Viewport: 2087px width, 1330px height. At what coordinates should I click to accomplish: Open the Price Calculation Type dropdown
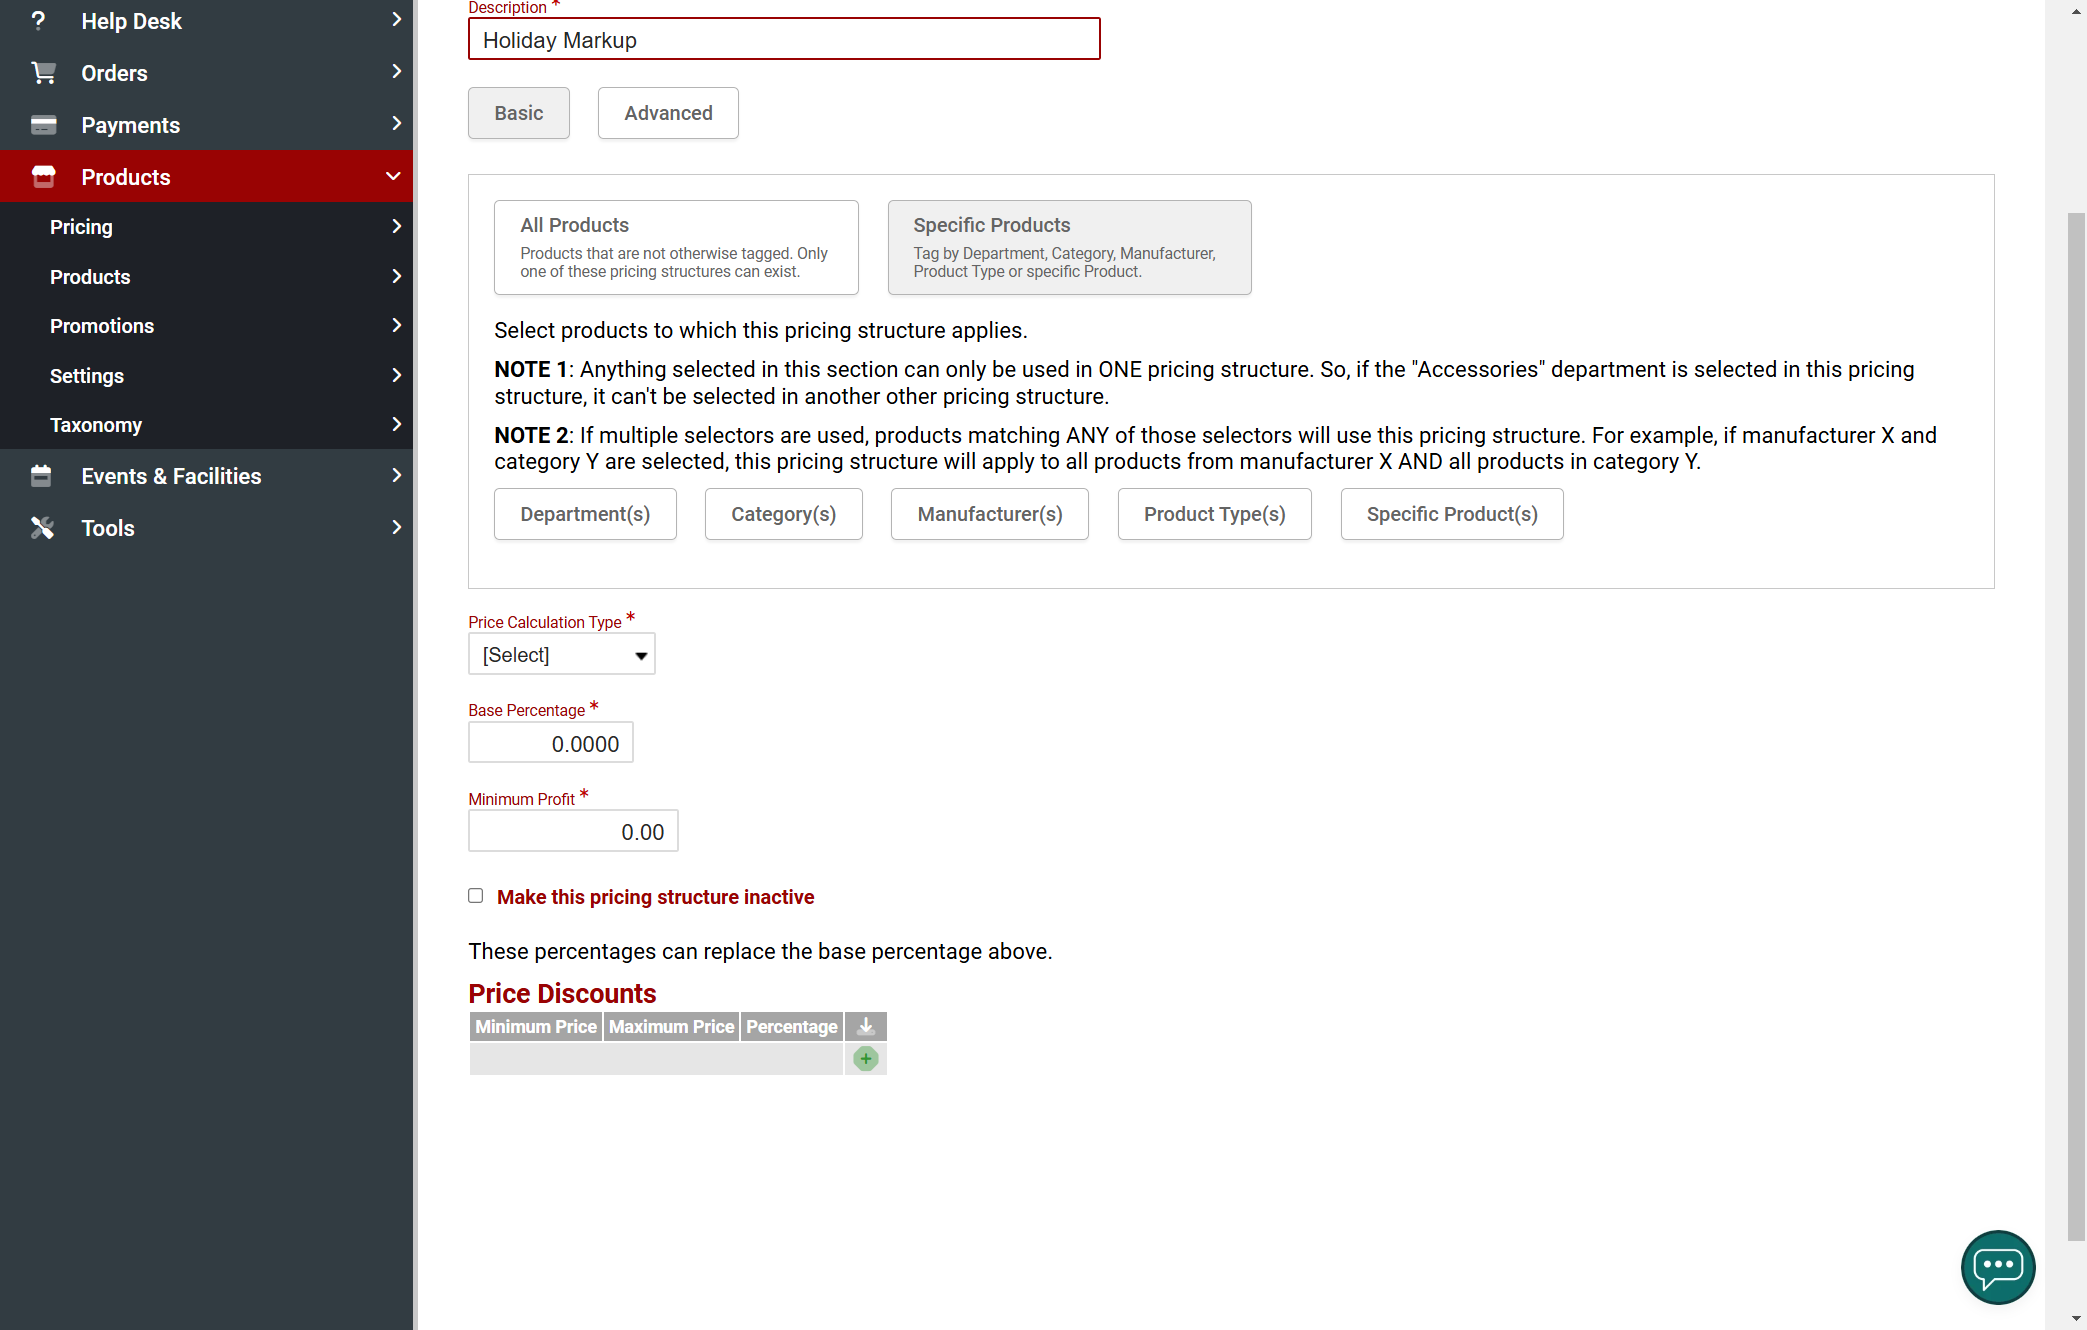[562, 655]
